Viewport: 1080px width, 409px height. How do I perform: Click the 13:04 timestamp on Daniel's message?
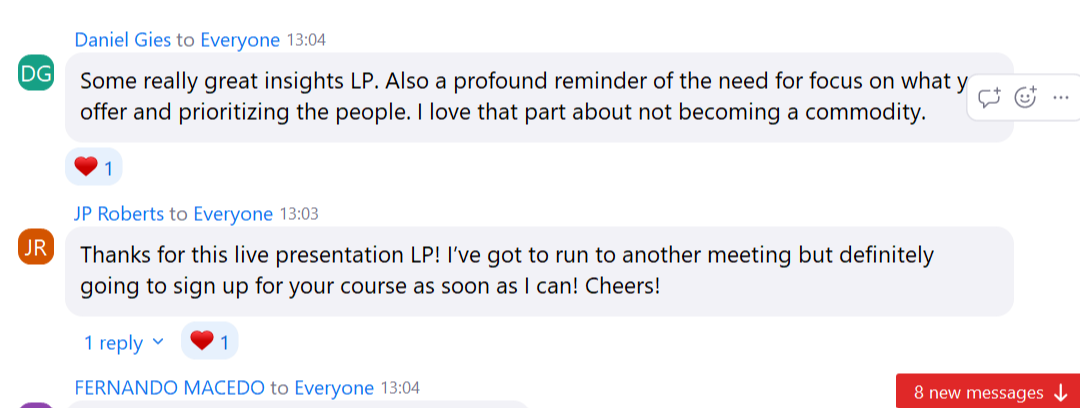pos(306,40)
